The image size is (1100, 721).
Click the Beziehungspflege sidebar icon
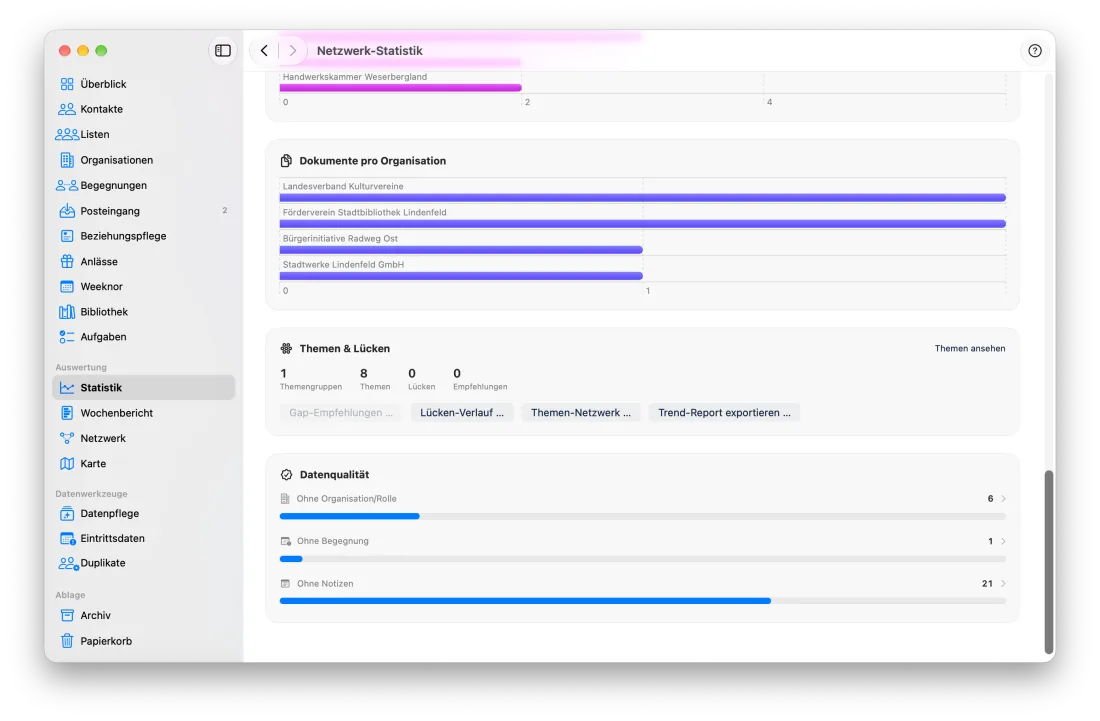pyautogui.click(x=67, y=236)
